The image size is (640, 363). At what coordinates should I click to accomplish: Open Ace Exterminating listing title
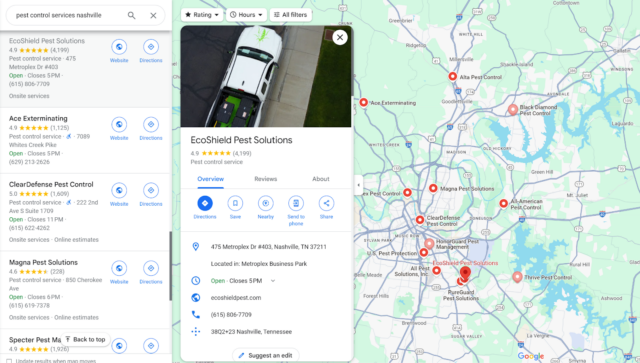click(x=38, y=118)
